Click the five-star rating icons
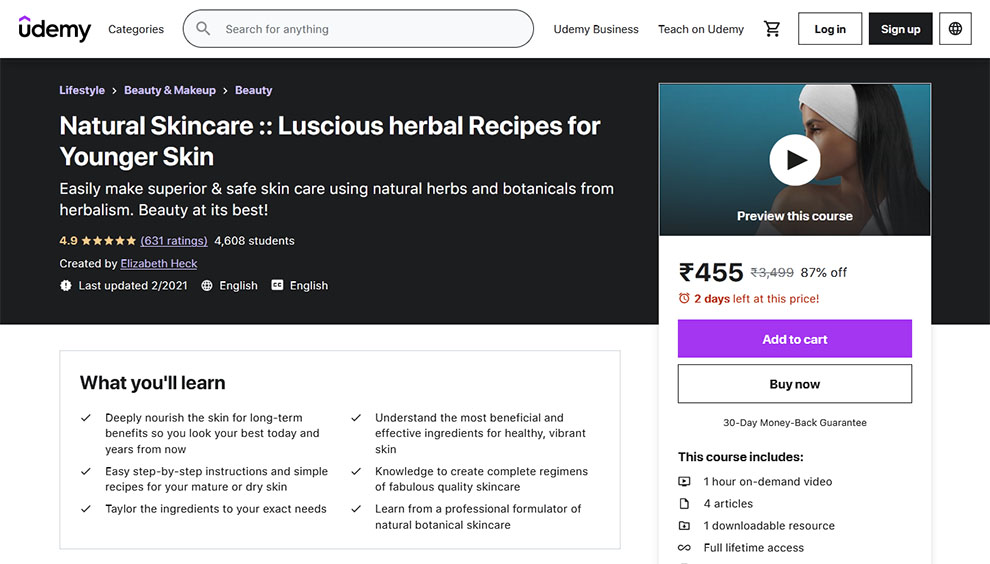 109,241
